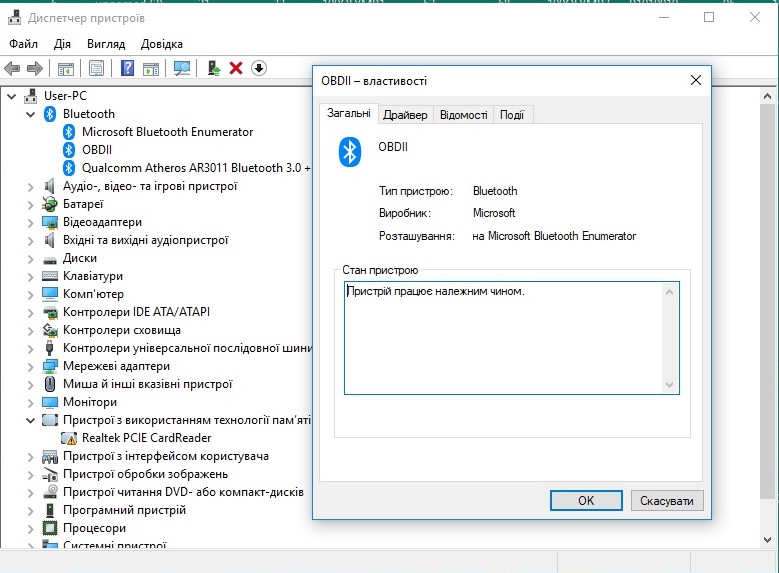Select the Загальні tab
779x573 pixels.
349,113
